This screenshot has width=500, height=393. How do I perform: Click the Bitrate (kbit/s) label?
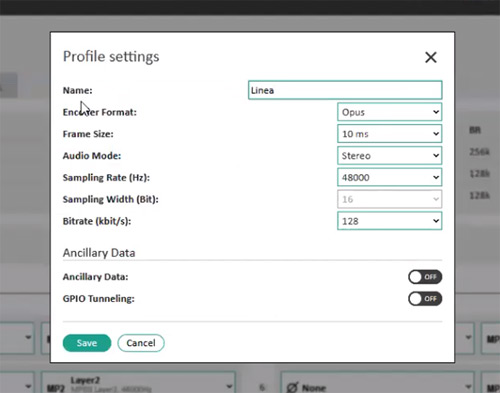click(97, 221)
